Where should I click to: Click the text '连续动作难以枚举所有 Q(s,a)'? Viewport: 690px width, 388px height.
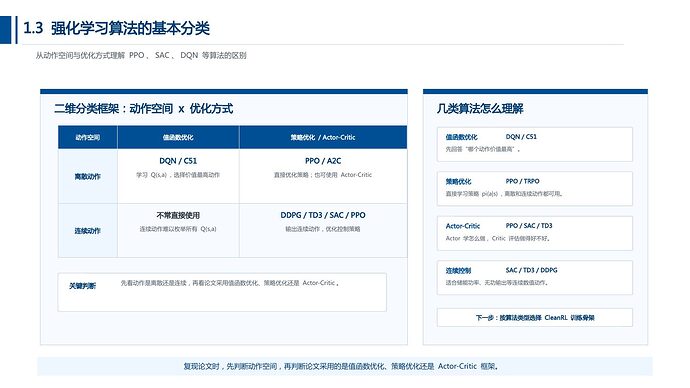tap(178, 229)
